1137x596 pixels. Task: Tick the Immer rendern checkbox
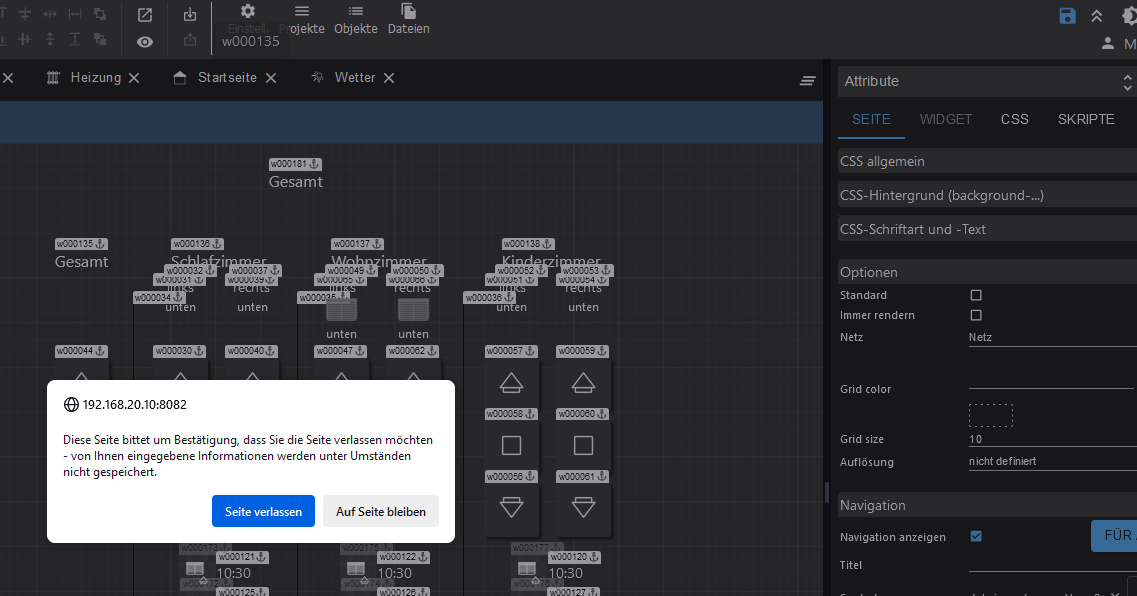tap(976, 315)
